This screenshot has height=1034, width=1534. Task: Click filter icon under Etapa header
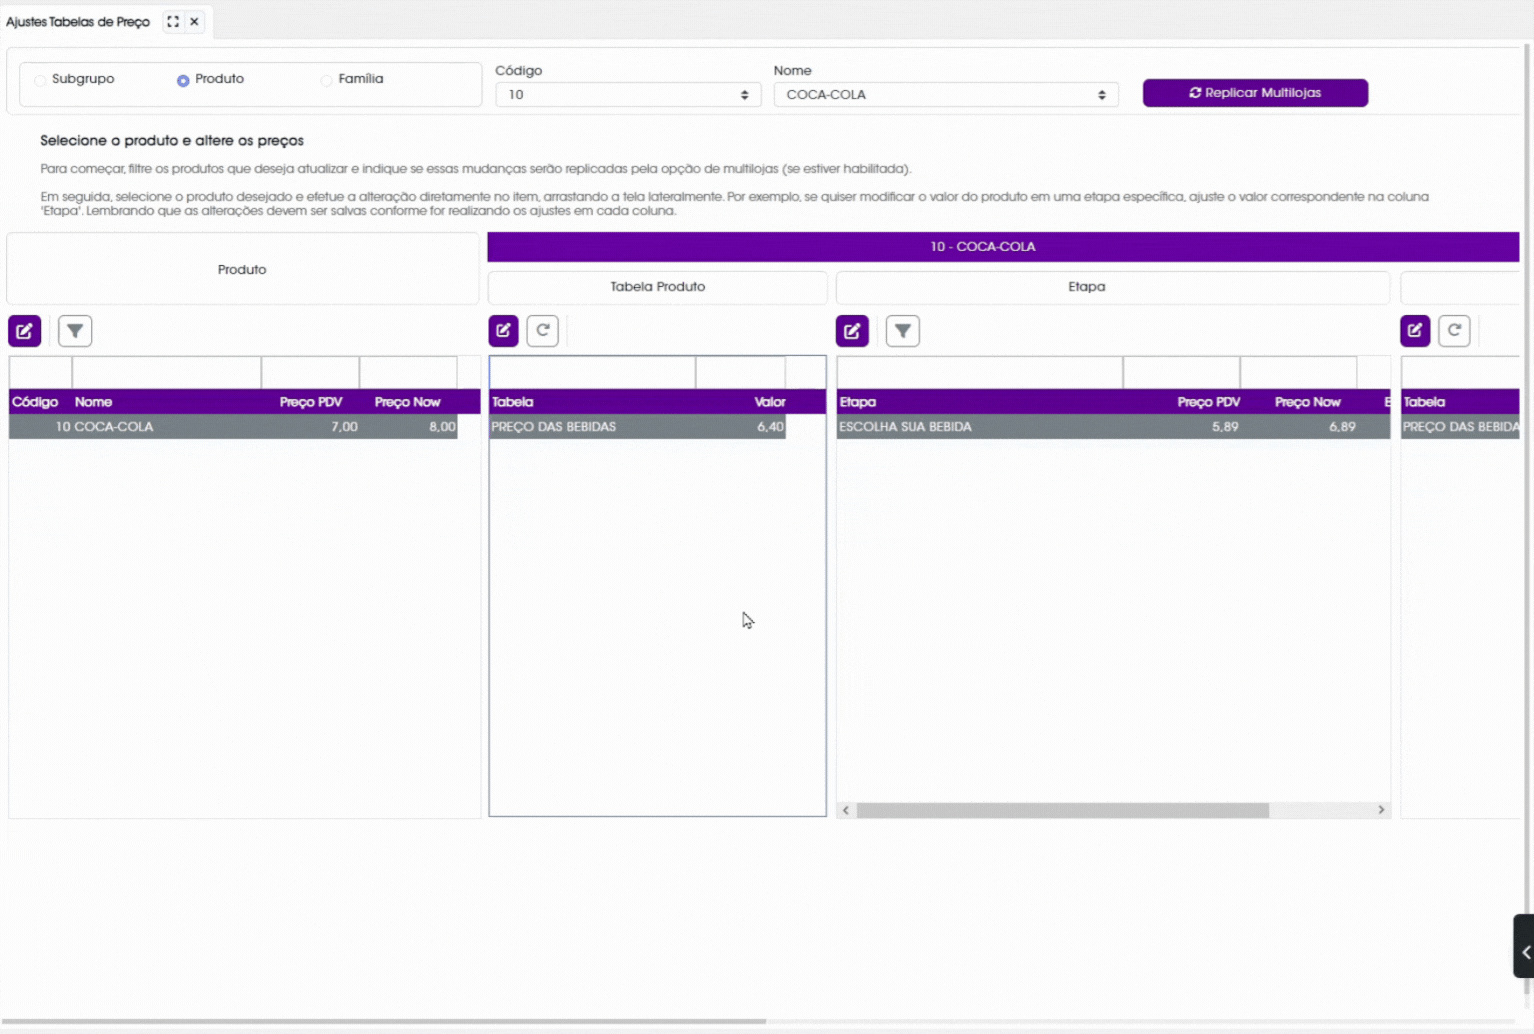(903, 331)
